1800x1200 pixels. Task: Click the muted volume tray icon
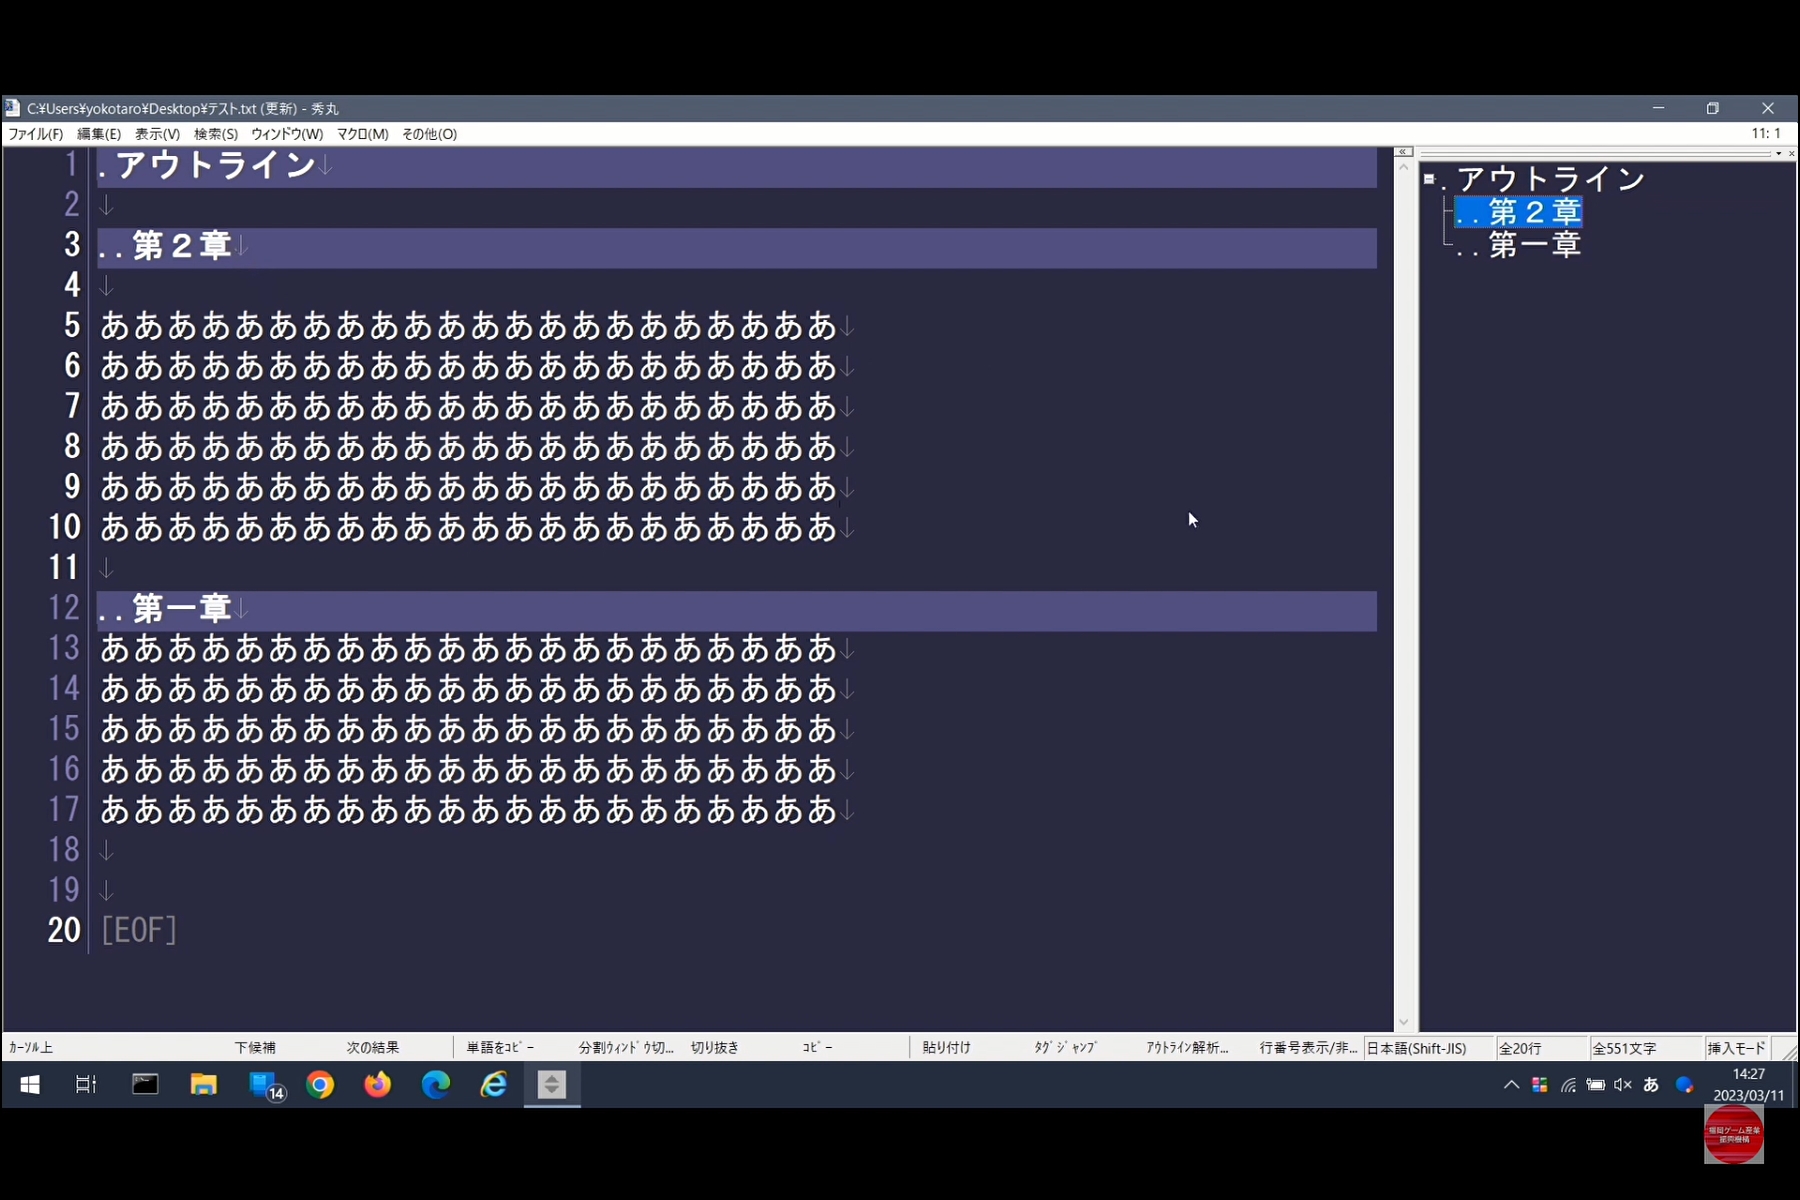[1623, 1085]
